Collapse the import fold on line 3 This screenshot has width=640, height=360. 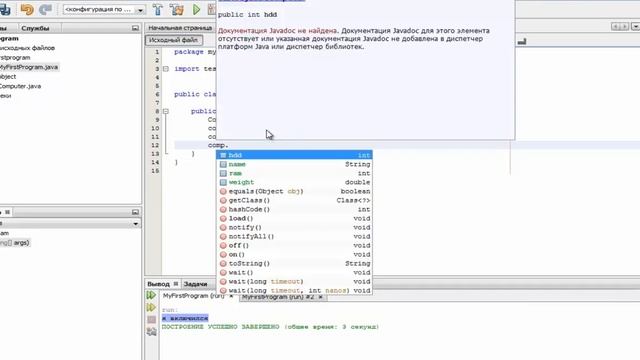click(166, 69)
